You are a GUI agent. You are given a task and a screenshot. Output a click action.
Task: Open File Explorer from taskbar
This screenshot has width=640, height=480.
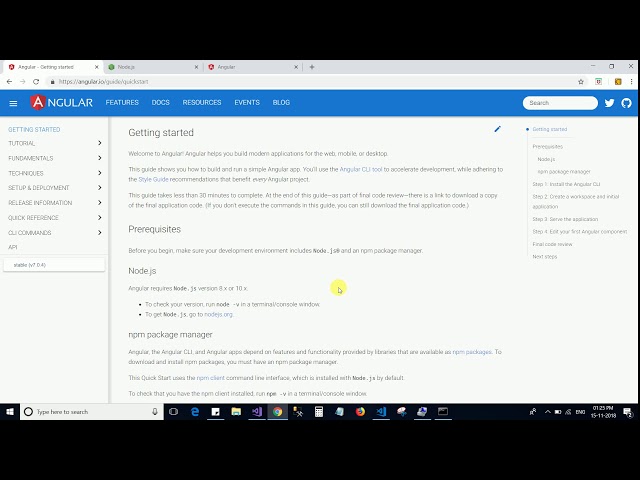236,412
